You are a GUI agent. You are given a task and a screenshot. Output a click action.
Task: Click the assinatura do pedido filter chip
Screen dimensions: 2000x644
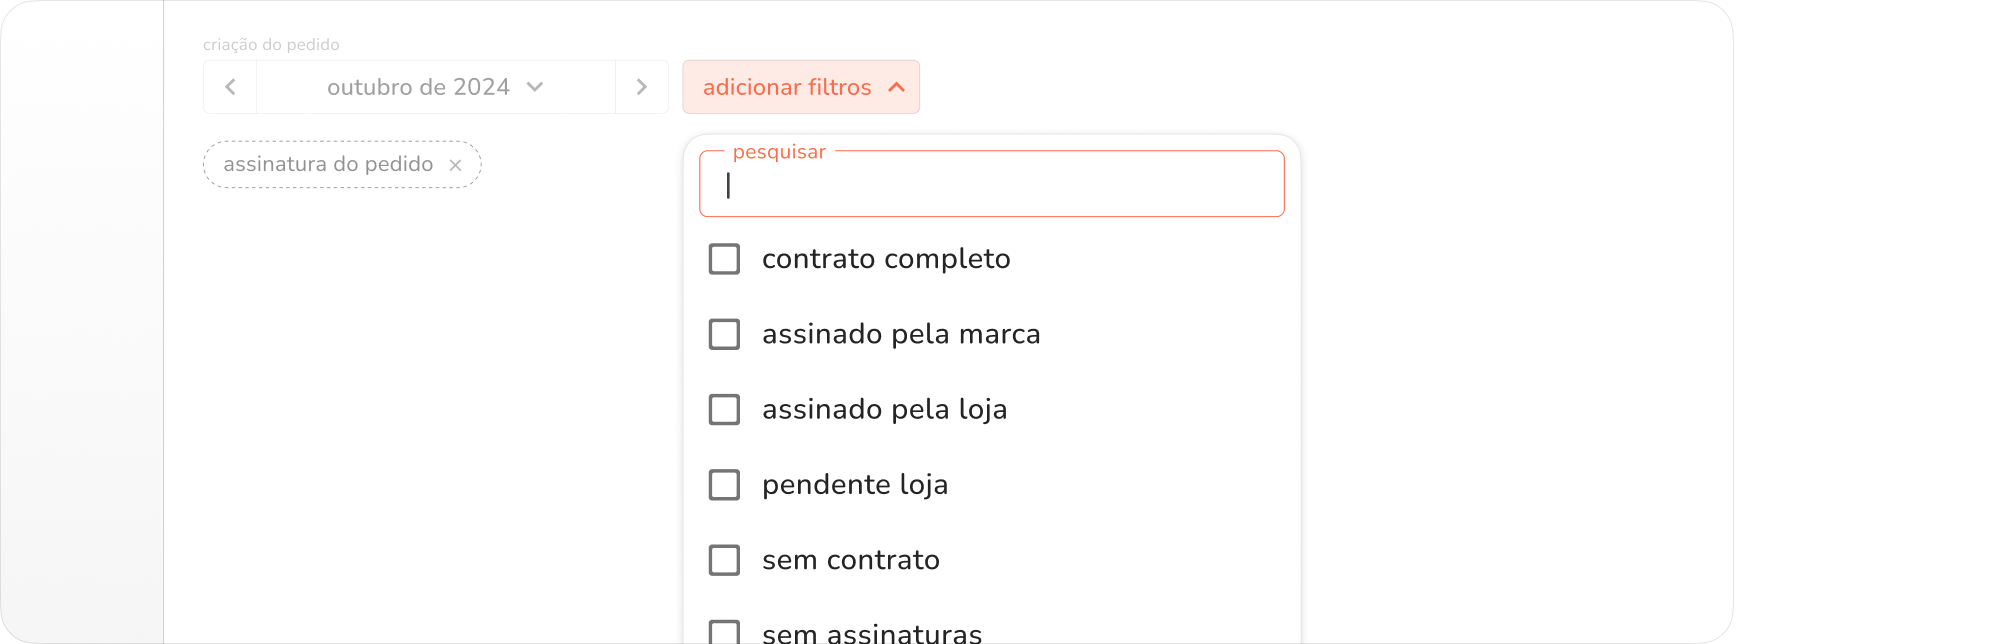(328, 165)
